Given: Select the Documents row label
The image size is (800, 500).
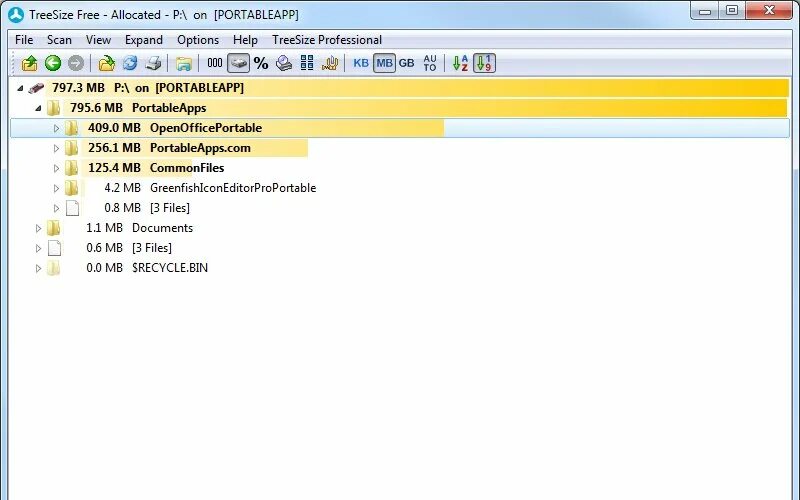Looking at the screenshot, I should click(162, 228).
